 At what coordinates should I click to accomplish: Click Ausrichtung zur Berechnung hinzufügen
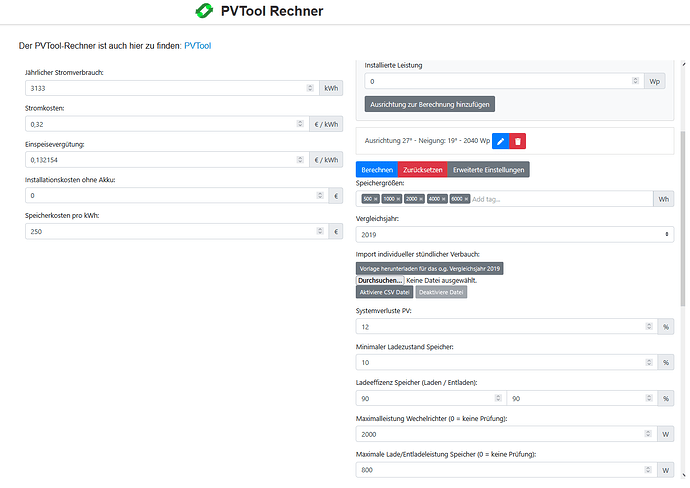pos(429,104)
